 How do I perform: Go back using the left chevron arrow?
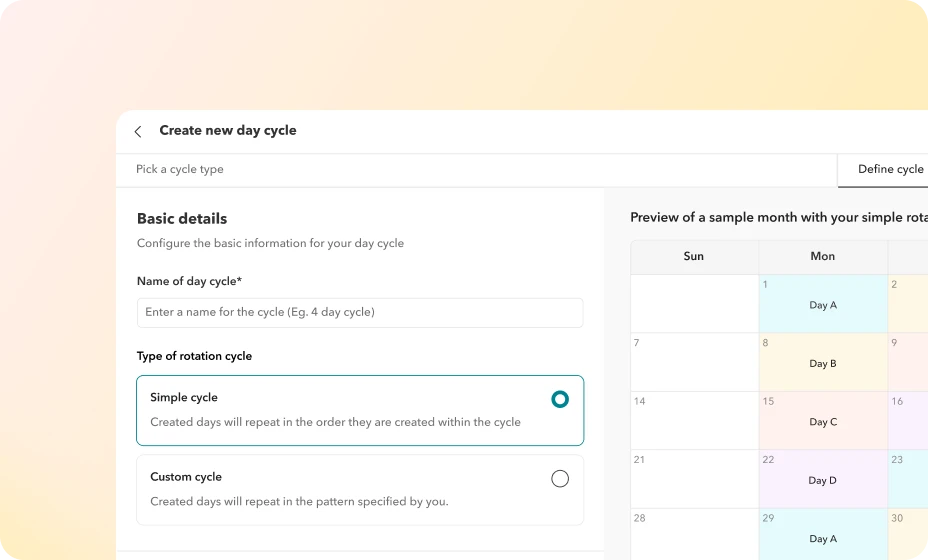pos(138,131)
